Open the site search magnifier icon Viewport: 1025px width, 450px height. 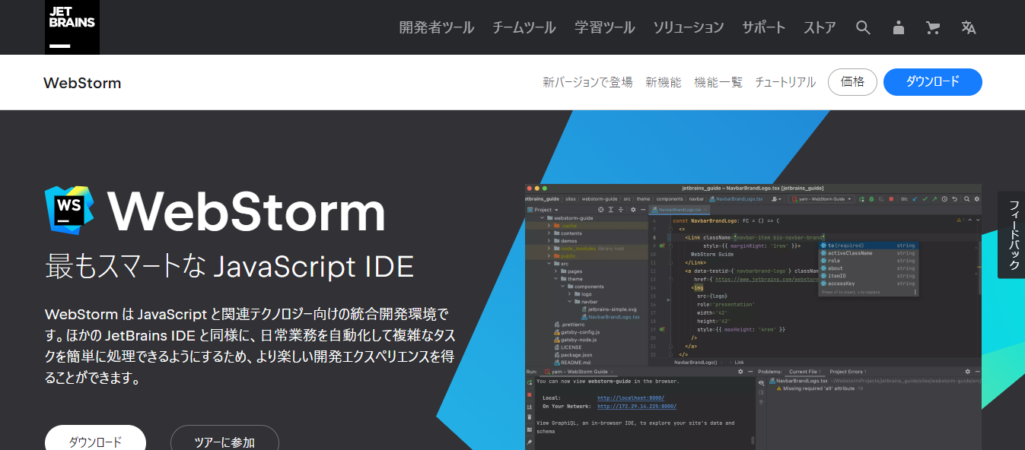click(863, 27)
